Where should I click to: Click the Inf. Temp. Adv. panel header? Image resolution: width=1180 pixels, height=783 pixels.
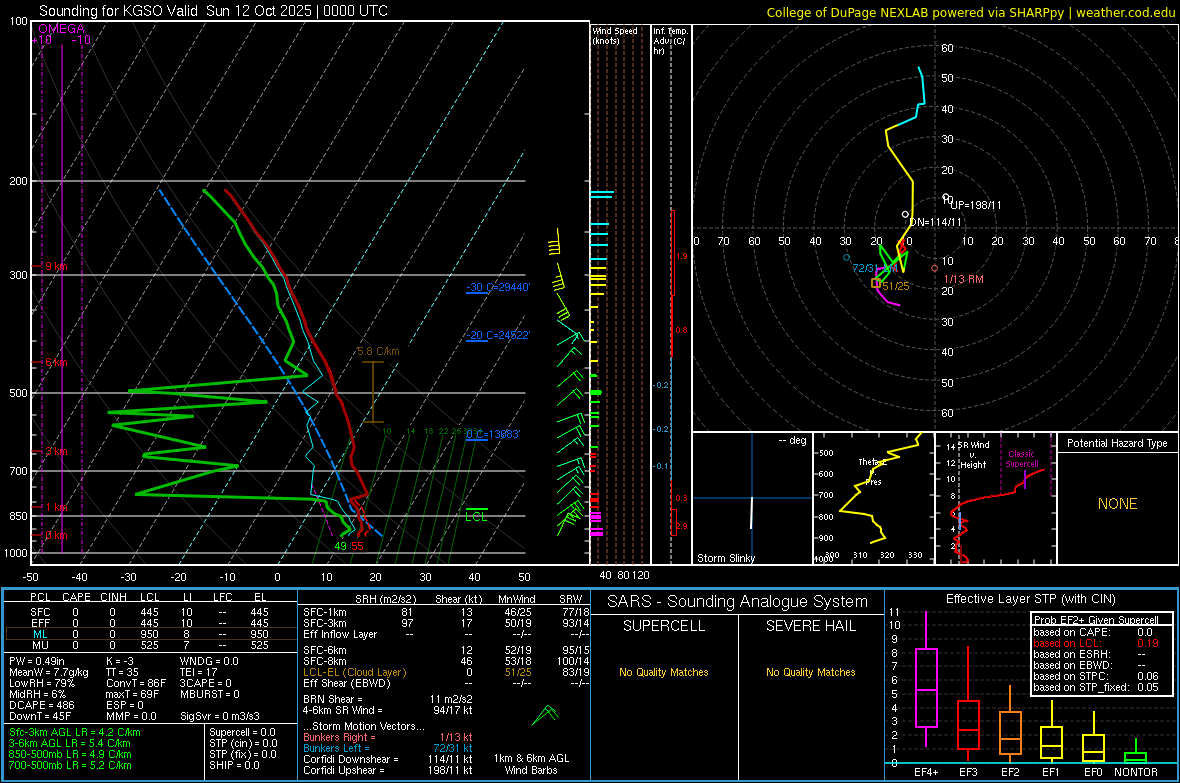click(x=670, y=41)
